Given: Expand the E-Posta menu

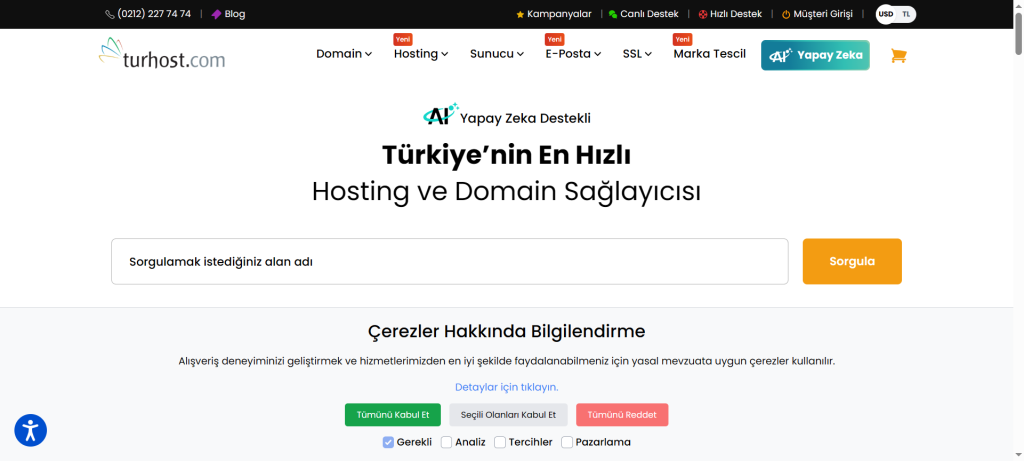Looking at the screenshot, I should point(573,54).
